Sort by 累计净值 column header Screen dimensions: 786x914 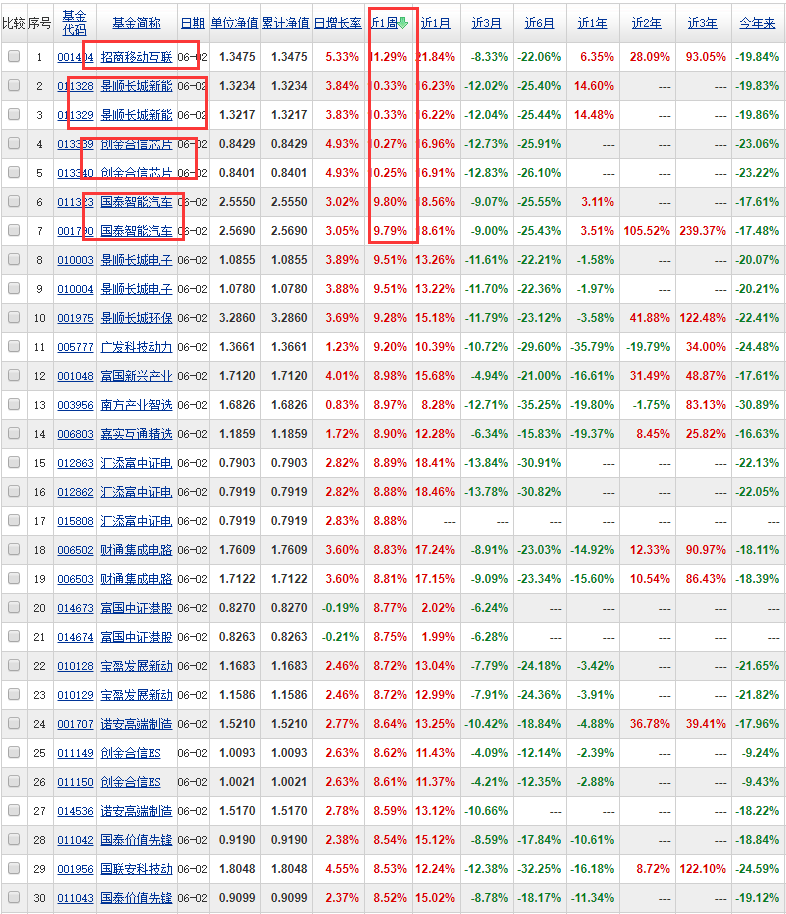coord(286,23)
